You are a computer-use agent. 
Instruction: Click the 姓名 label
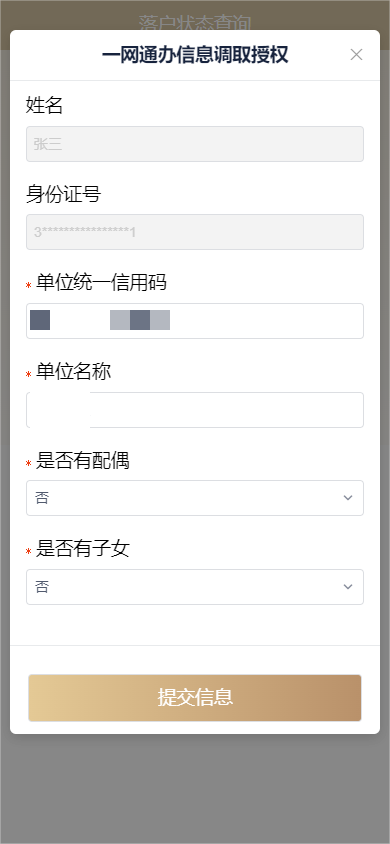(x=45, y=106)
